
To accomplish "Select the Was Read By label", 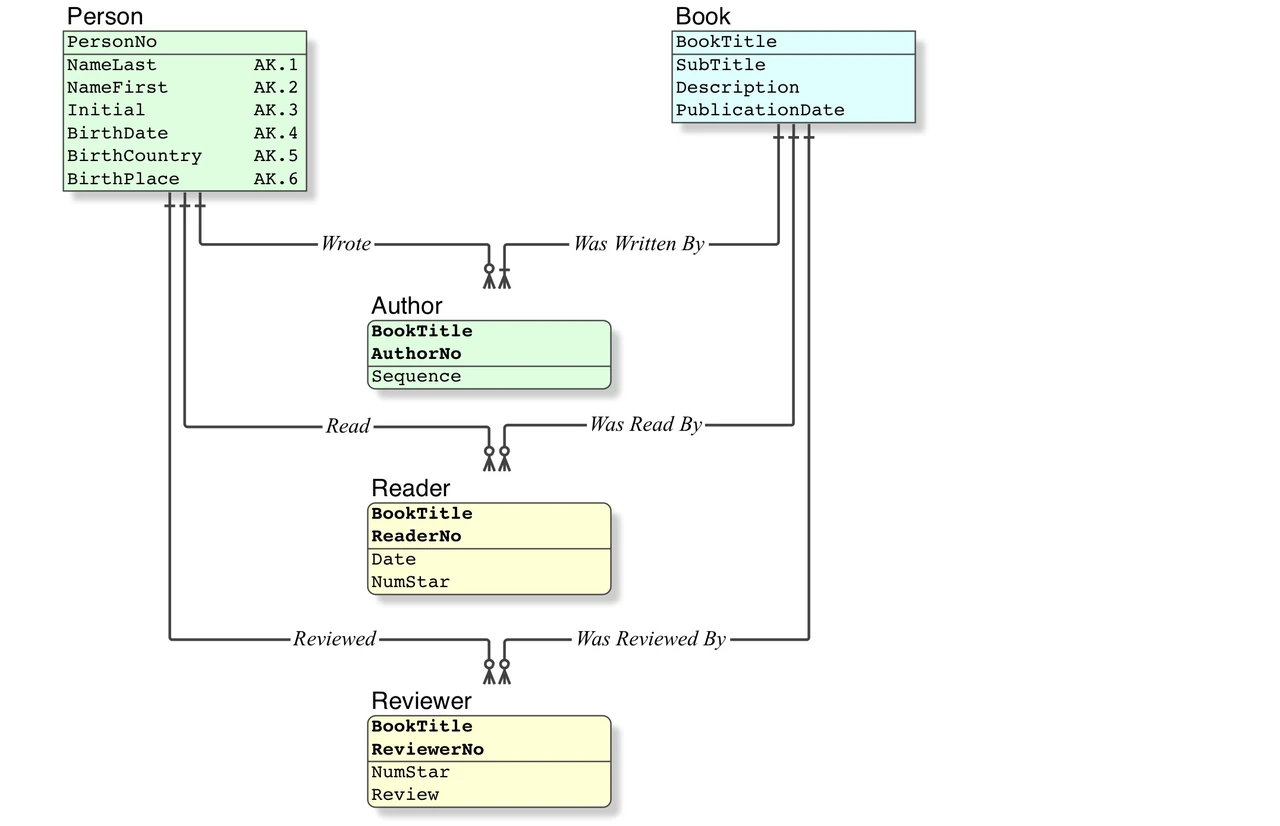I will 645,424.
